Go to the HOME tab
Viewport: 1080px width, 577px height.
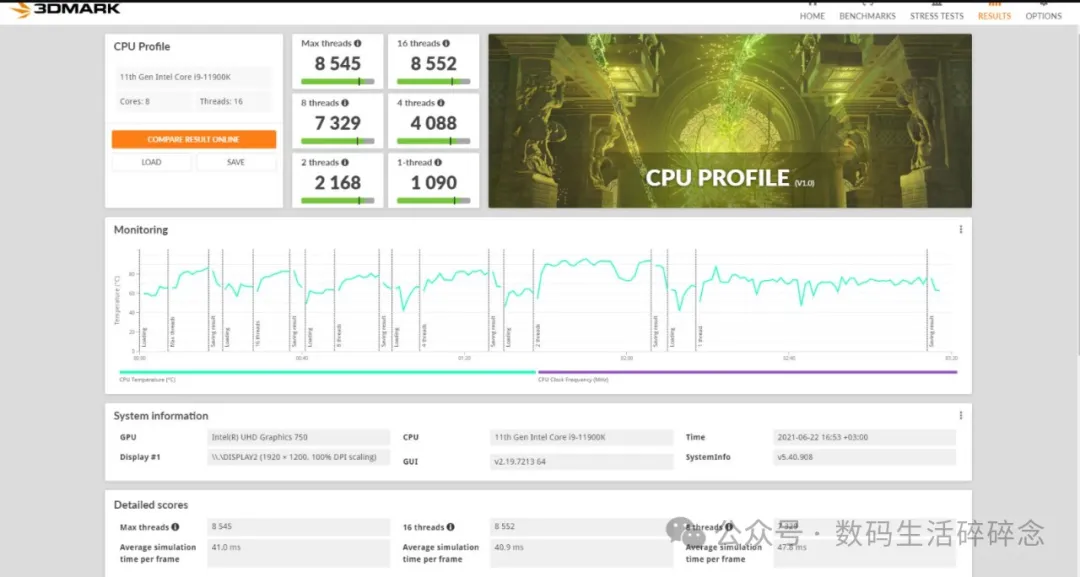pyautogui.click(x=812, y=16)
